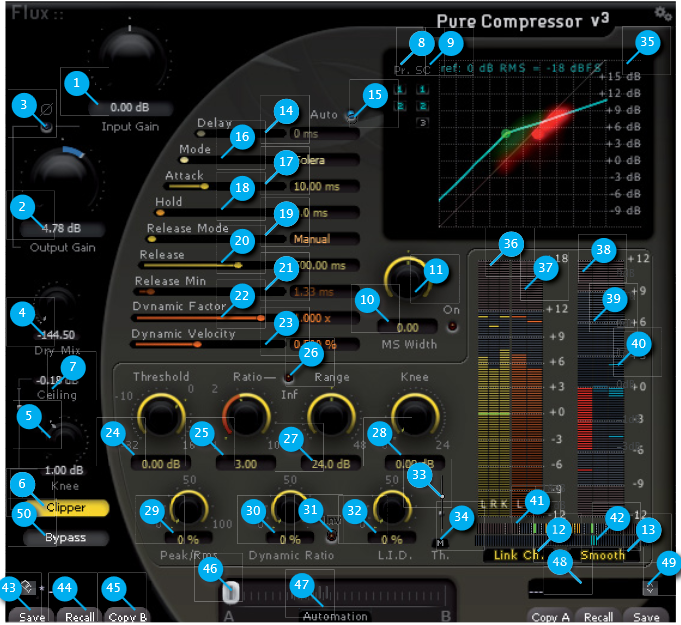Toggle MS Width On switch
681x625 pixels.
452,326
